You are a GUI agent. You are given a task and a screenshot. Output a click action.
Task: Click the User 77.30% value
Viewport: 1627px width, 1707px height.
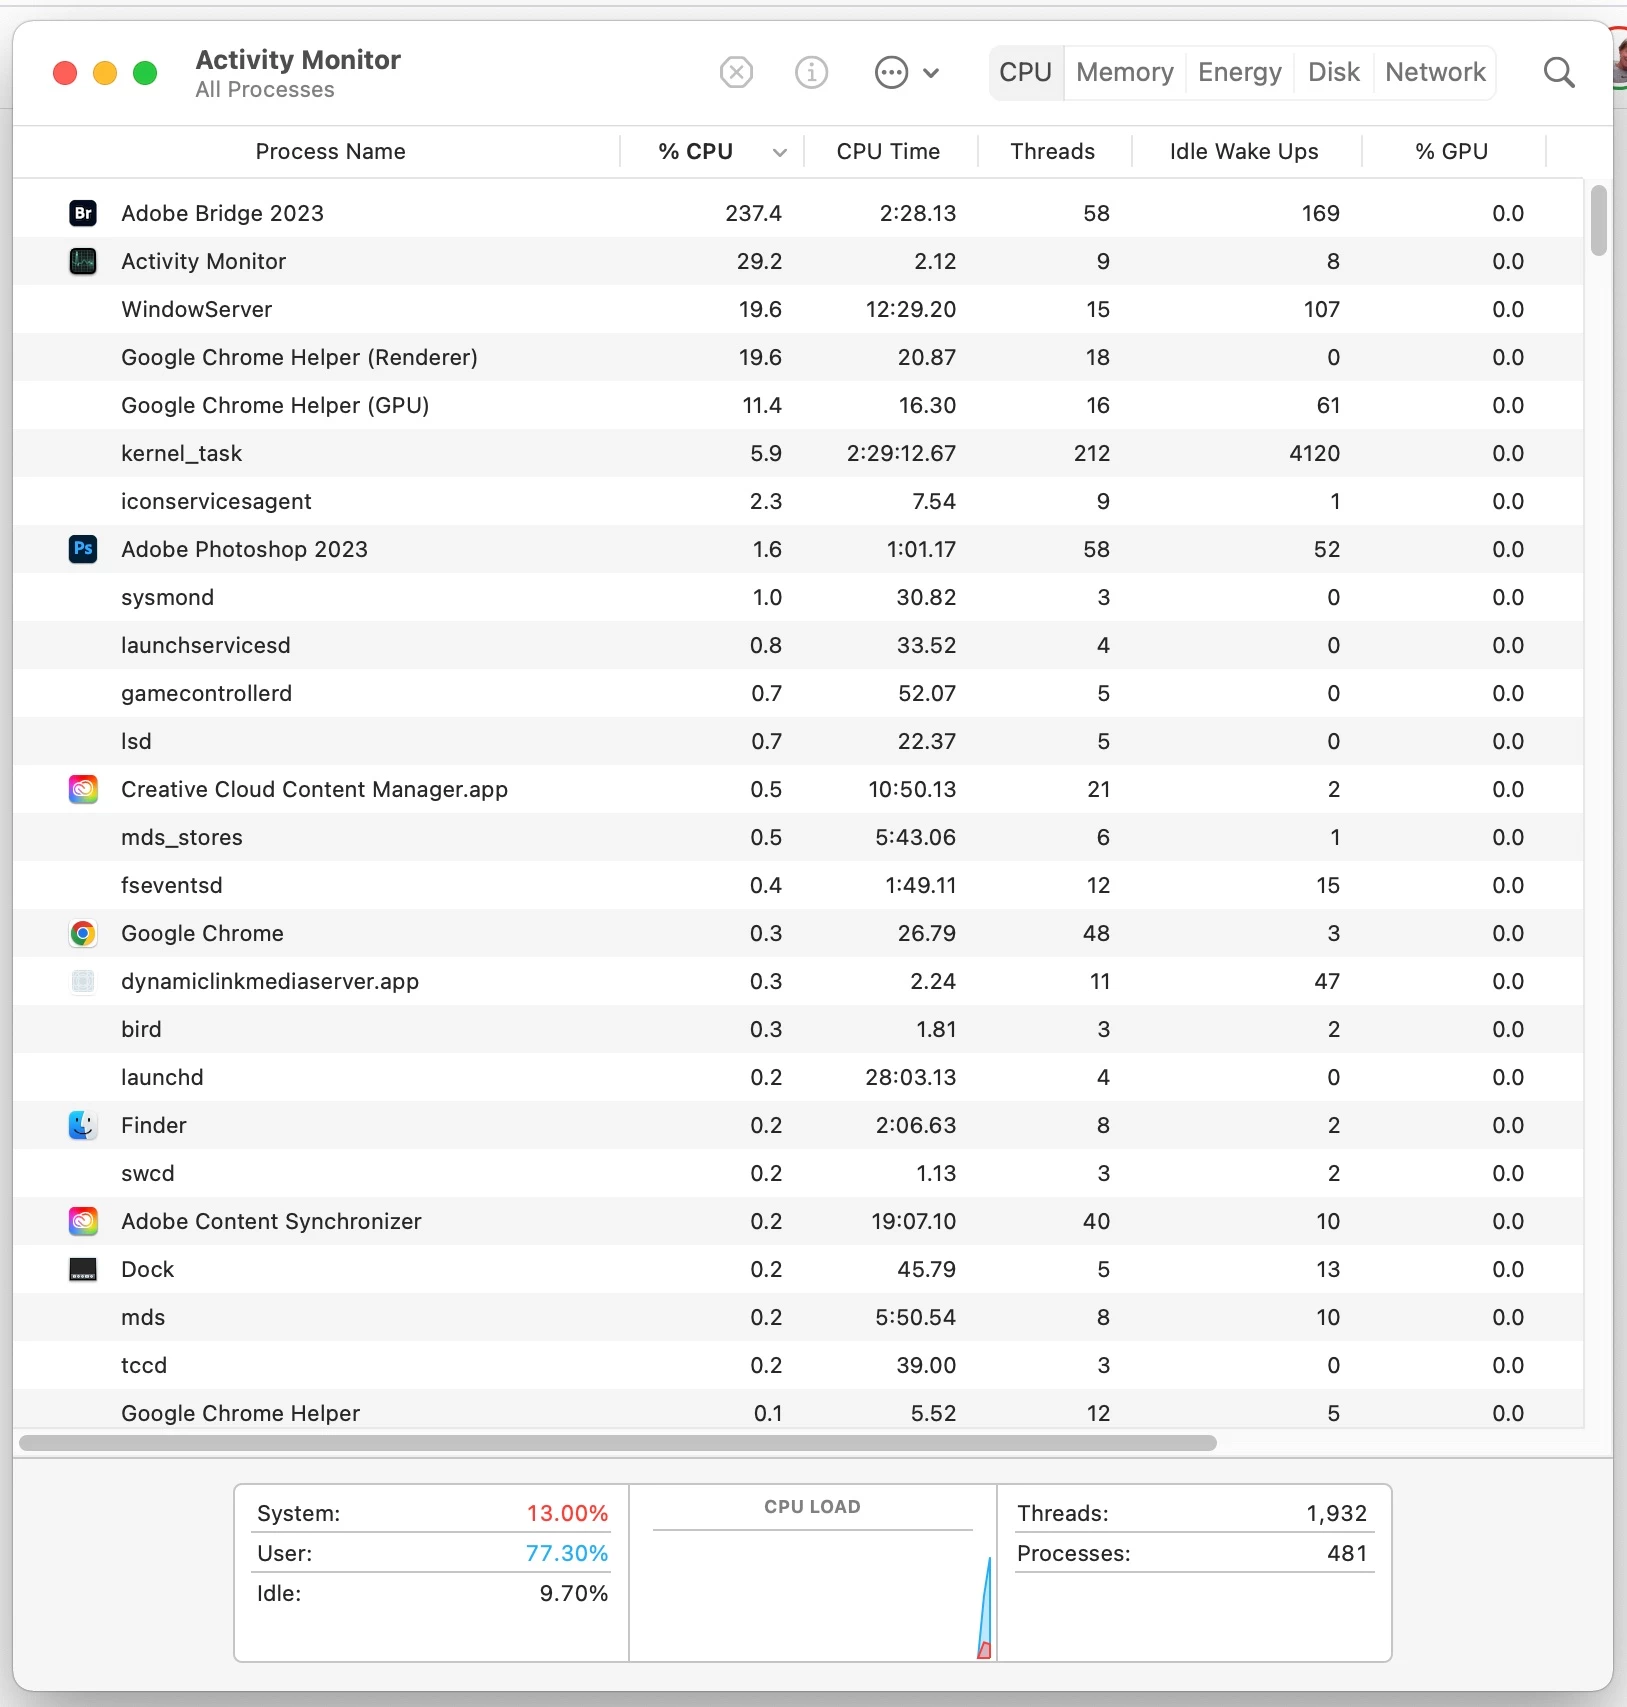click(567, 1553)
